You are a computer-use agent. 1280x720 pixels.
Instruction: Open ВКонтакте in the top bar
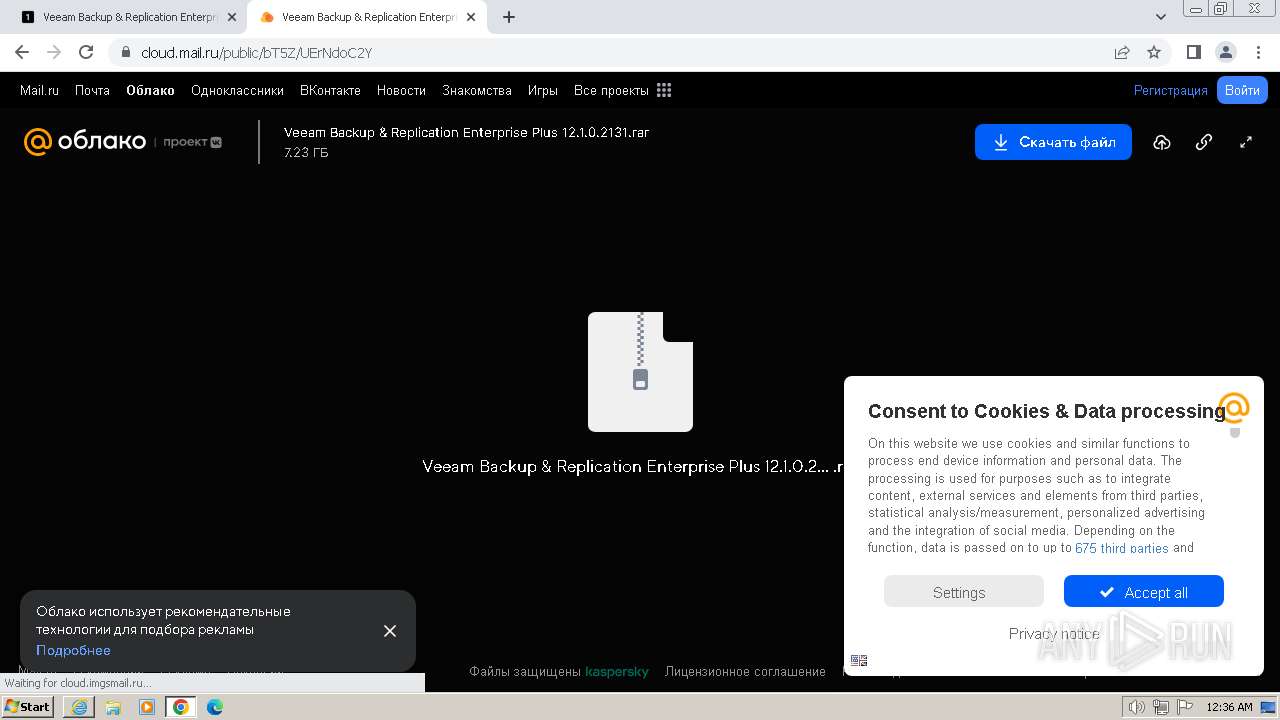point(330,90)
